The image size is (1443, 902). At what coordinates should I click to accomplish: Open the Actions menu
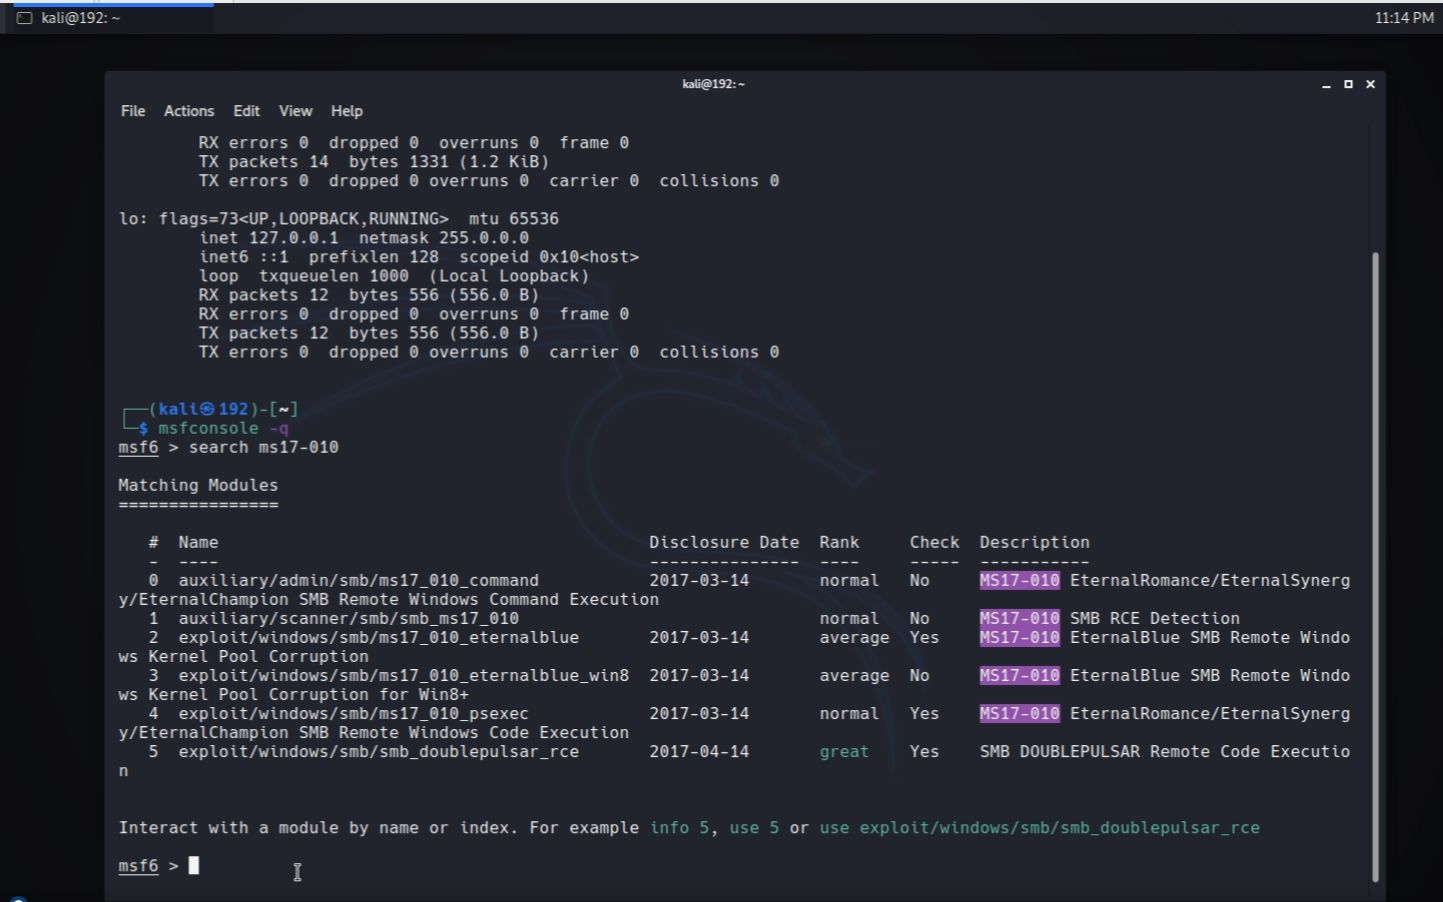pyautogui.click(x=189, y=111)
